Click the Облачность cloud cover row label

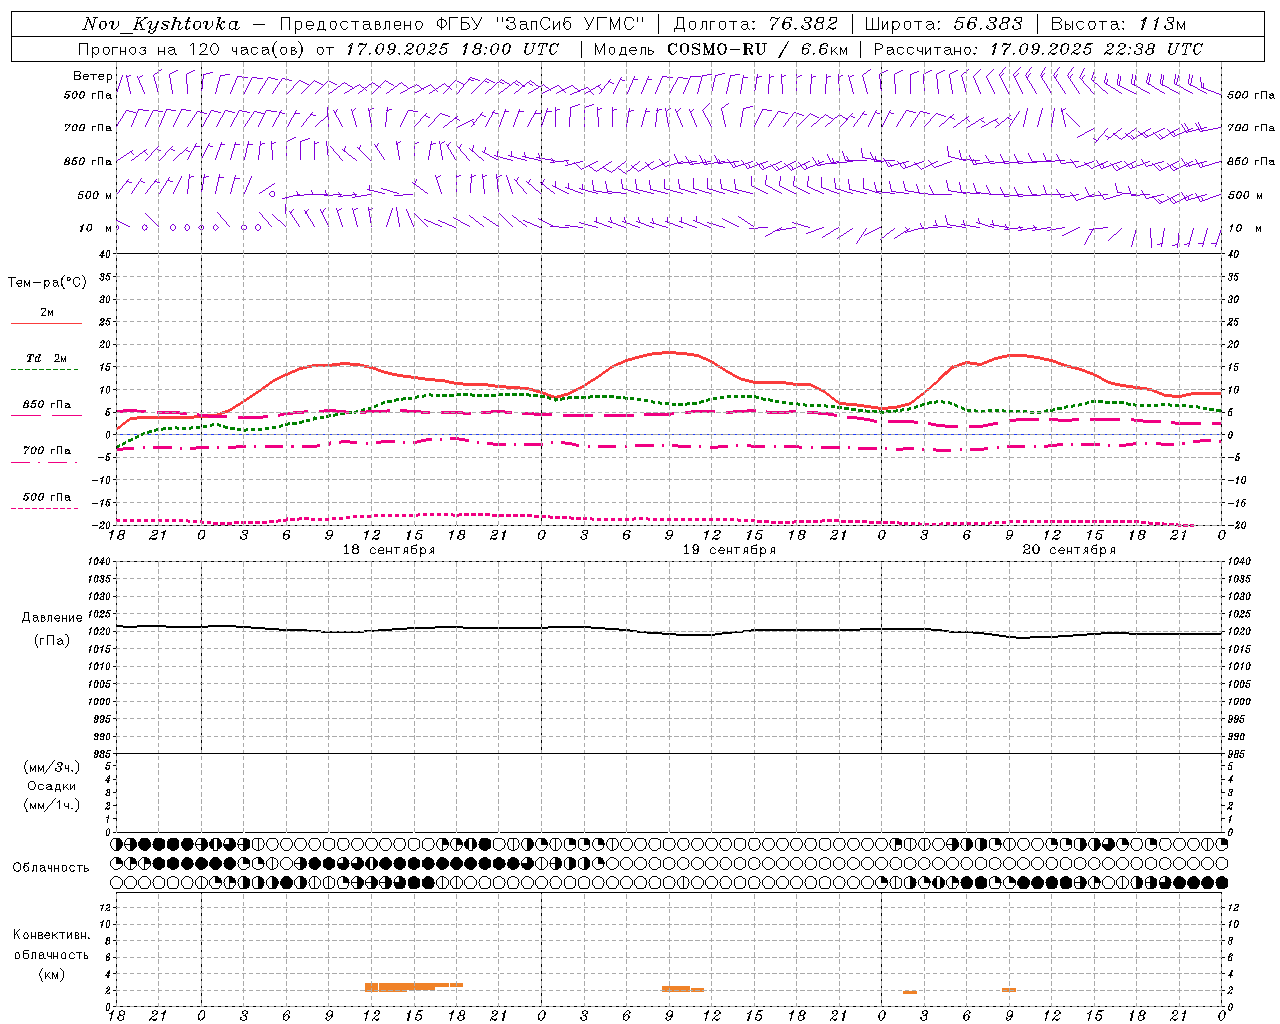tap(51, 867)
